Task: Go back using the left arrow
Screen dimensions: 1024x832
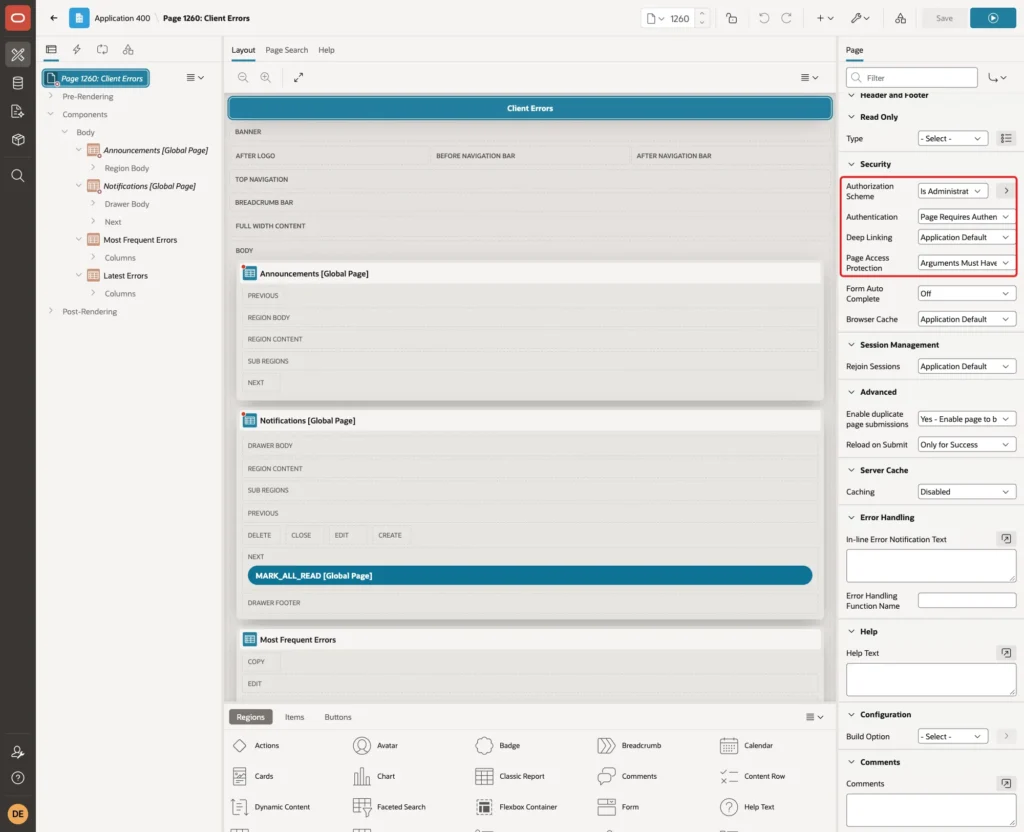Action: coord(54,18)
